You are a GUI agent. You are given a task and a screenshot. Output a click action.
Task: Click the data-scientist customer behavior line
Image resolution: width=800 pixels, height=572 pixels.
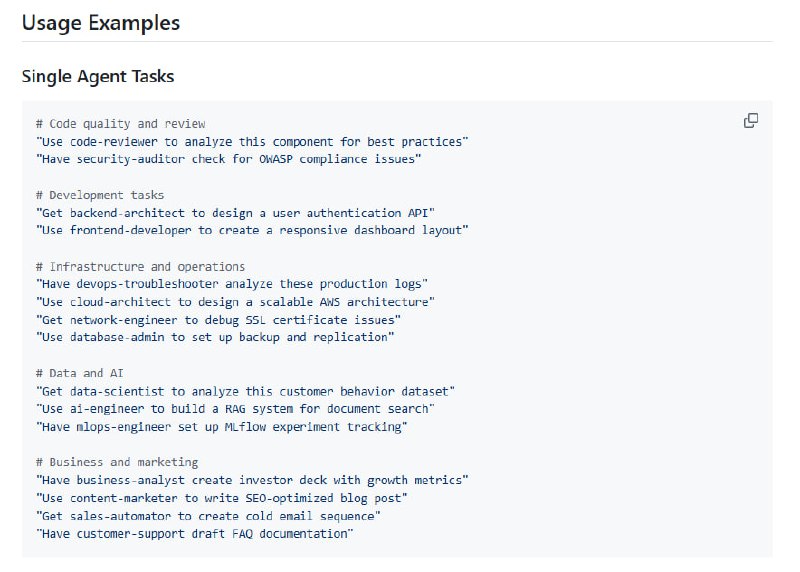[x=245, y=391]
